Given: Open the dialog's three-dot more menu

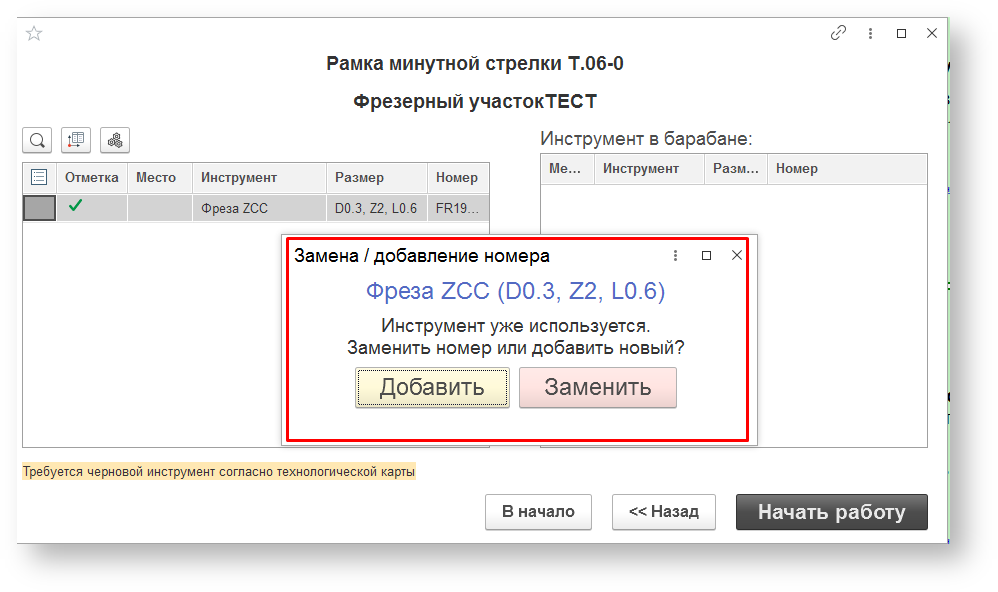Looking at the screenshot, I should pyautogui.click(x=676, y=256).
